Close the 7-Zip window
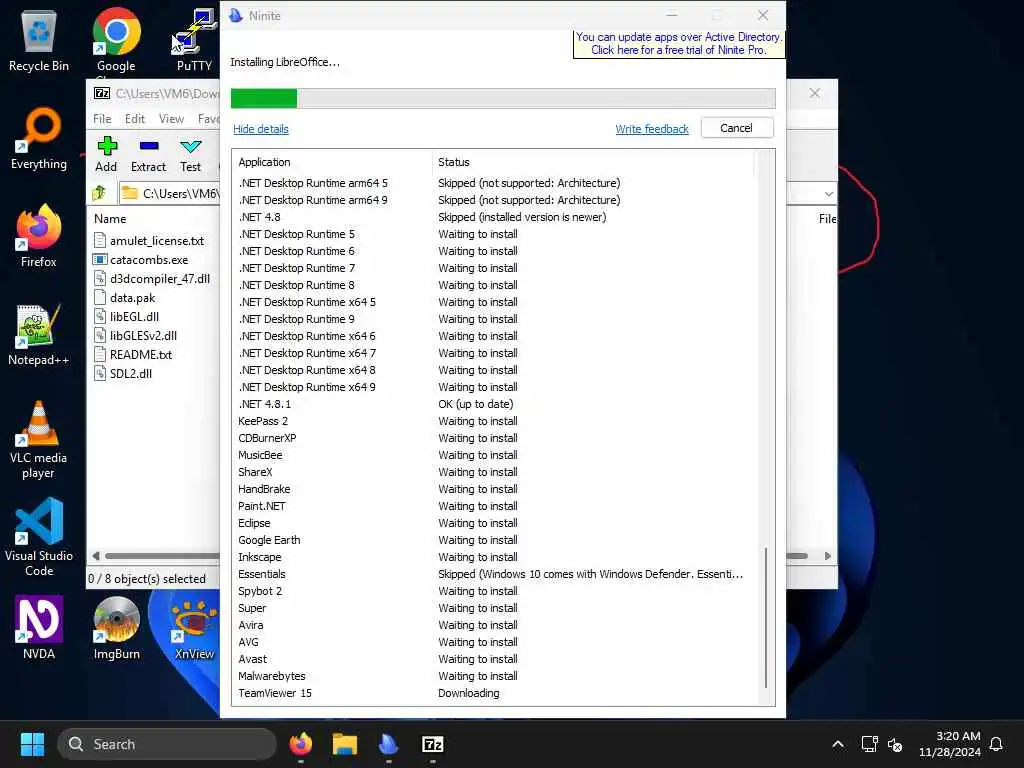The width and height of the screenshot is (1024, 768). pyautogui.click(x=814, y=93)
